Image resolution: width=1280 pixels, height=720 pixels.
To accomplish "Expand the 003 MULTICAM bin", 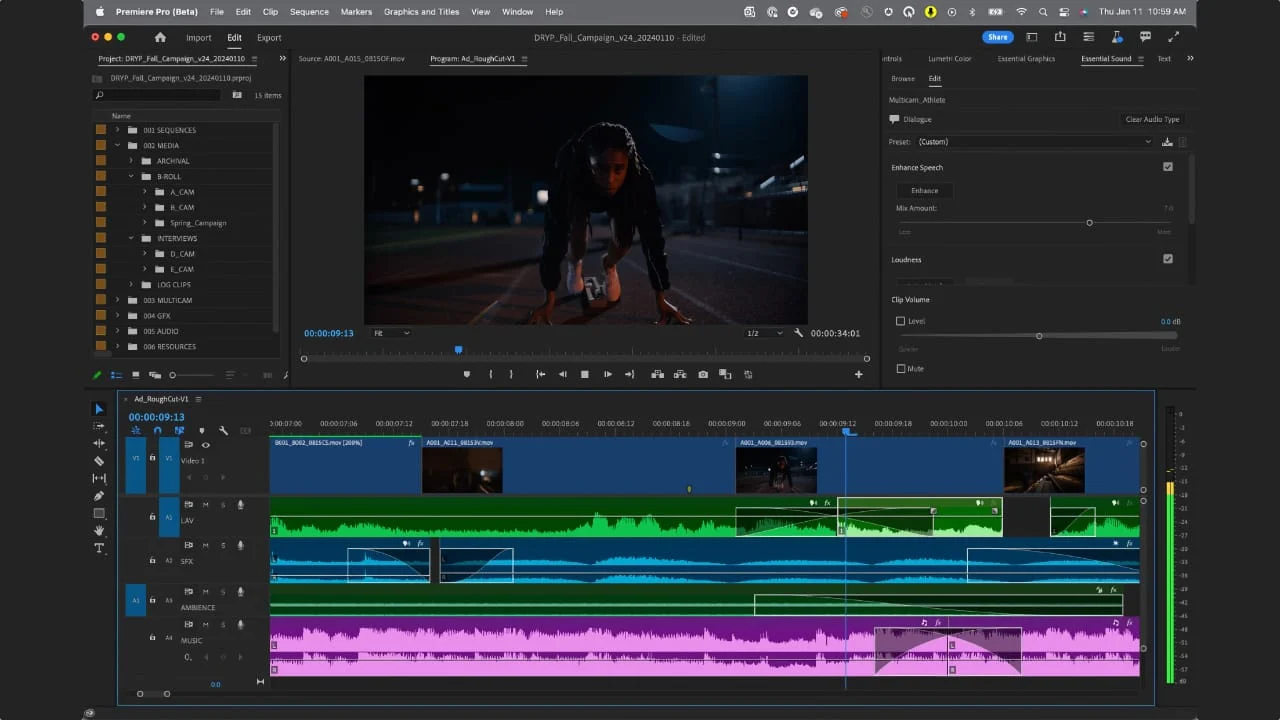I will click(117, 300).
